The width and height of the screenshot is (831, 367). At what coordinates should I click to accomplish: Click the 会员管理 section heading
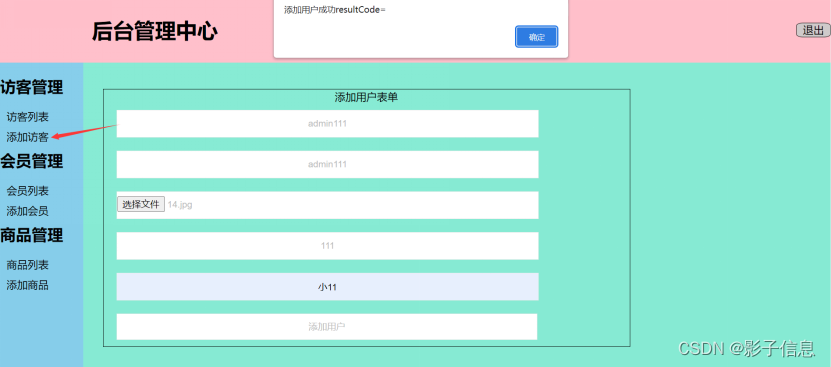click(x=32, y=161)
